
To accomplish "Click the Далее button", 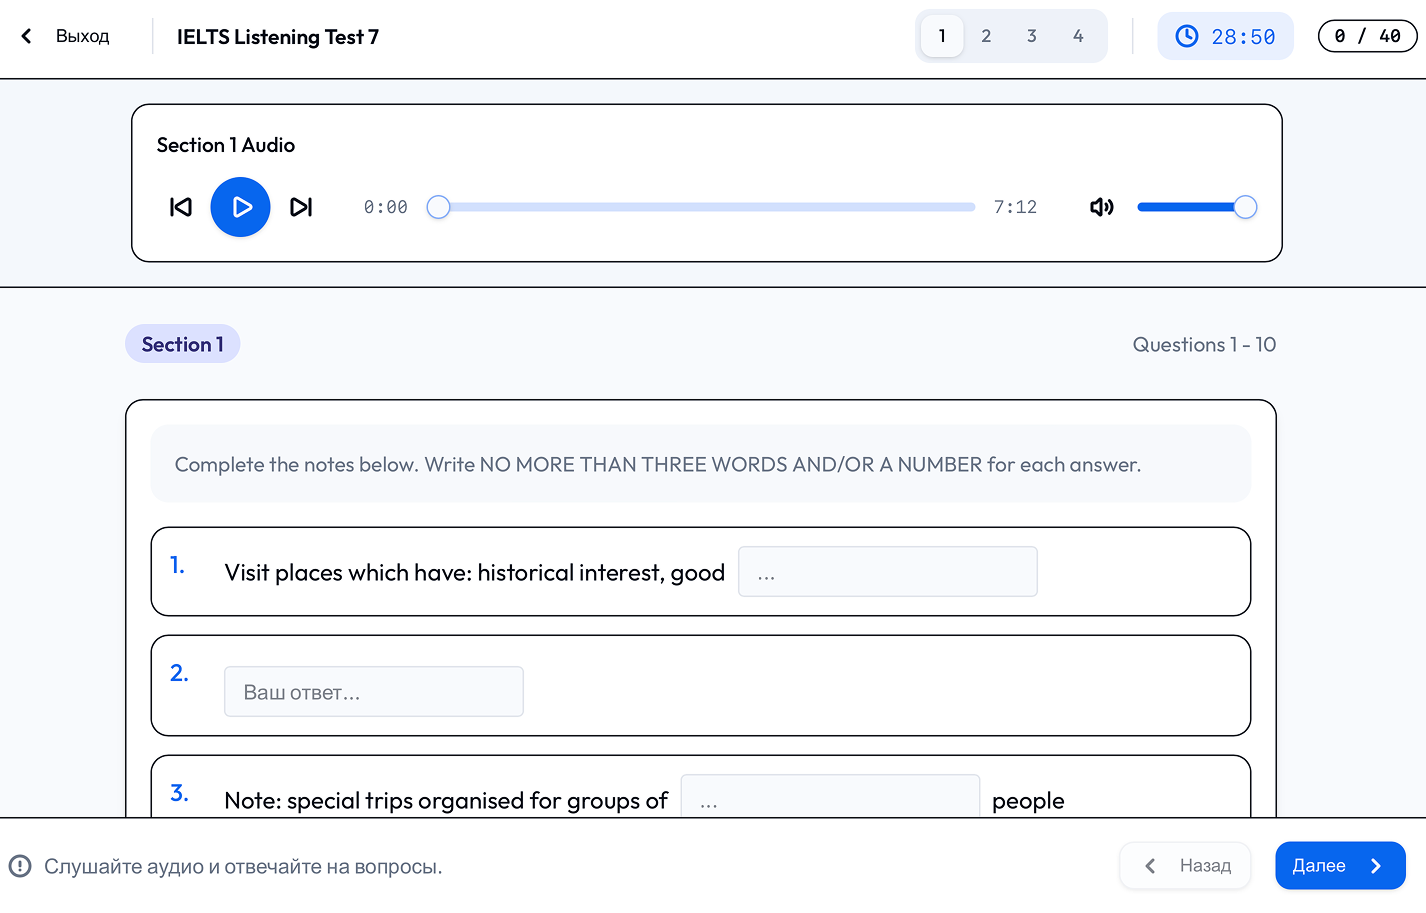I will click(x=1340, y=866).
